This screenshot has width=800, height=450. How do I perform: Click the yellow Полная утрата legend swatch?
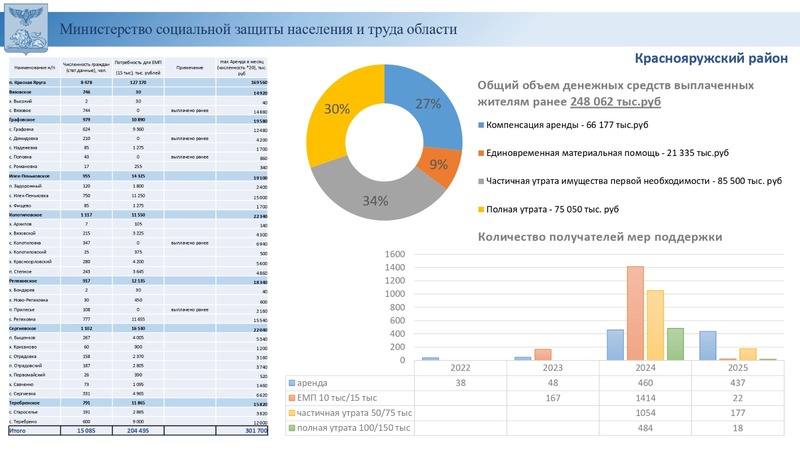(x=481, y=209)
